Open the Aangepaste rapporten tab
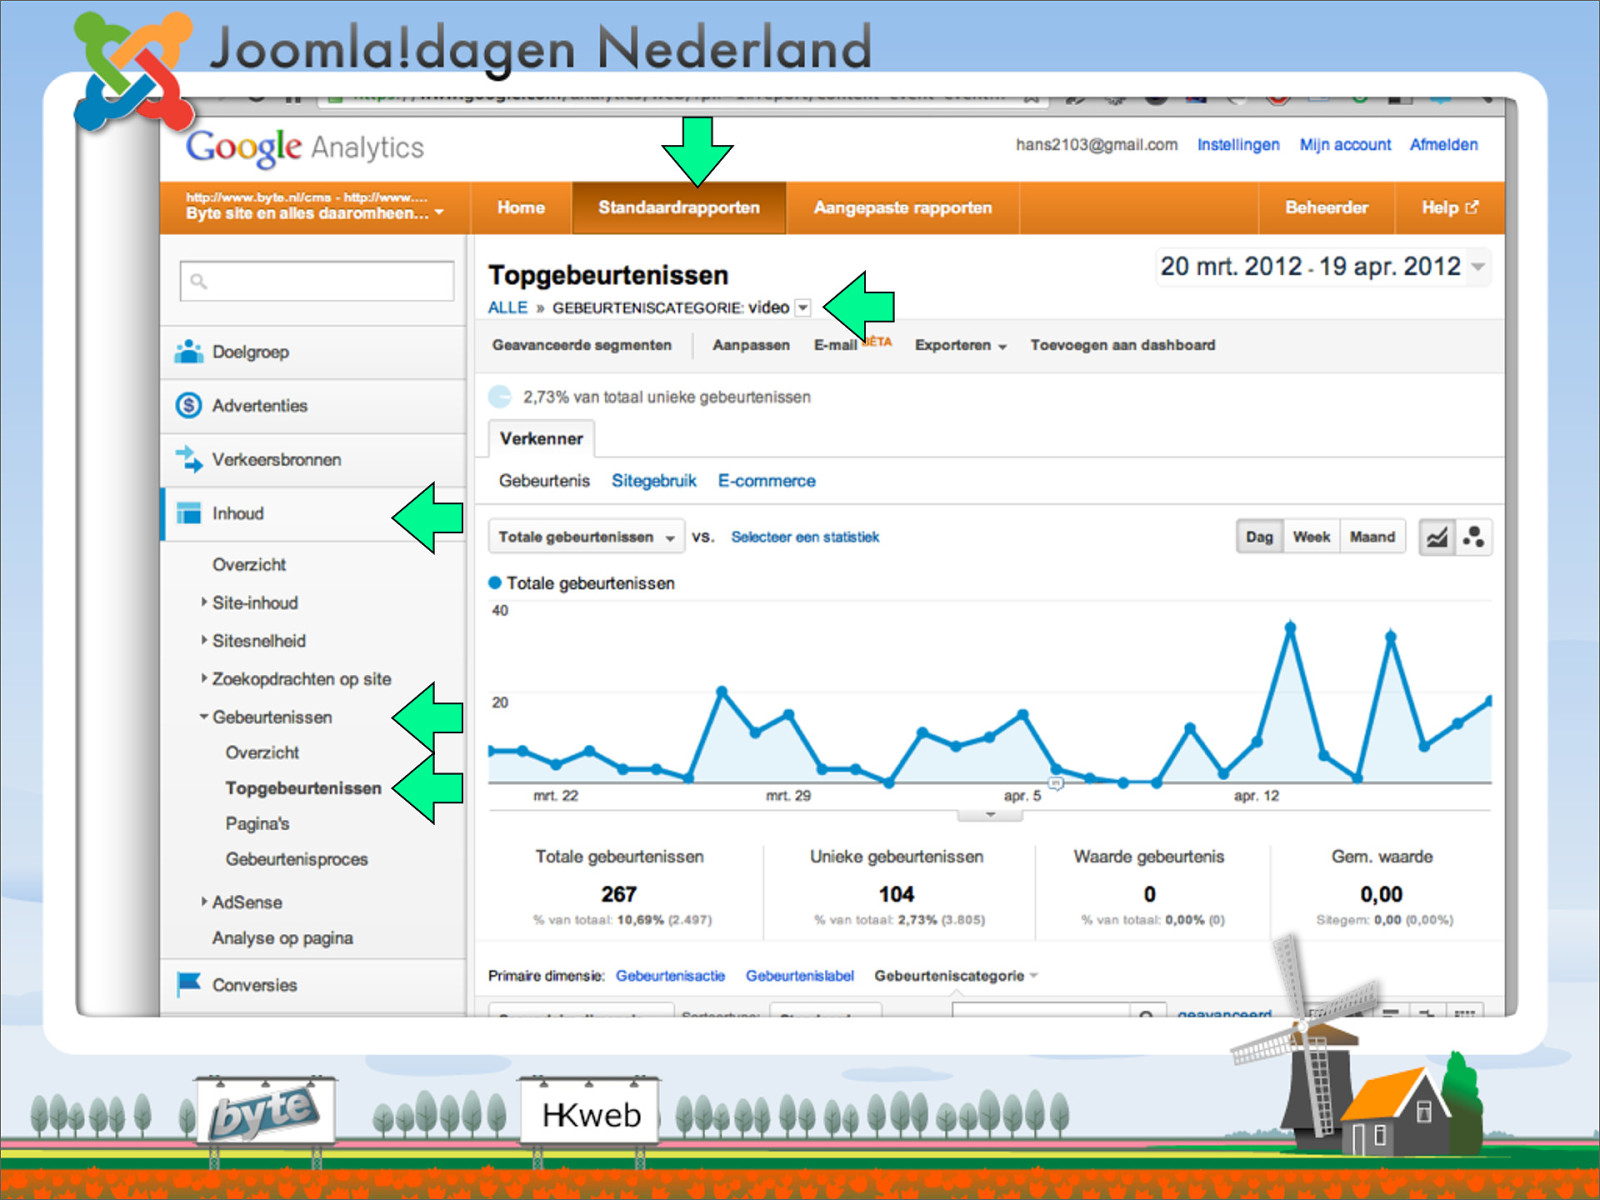The width and height of the screenshot is (1600, 1200). tap(903, 207)
